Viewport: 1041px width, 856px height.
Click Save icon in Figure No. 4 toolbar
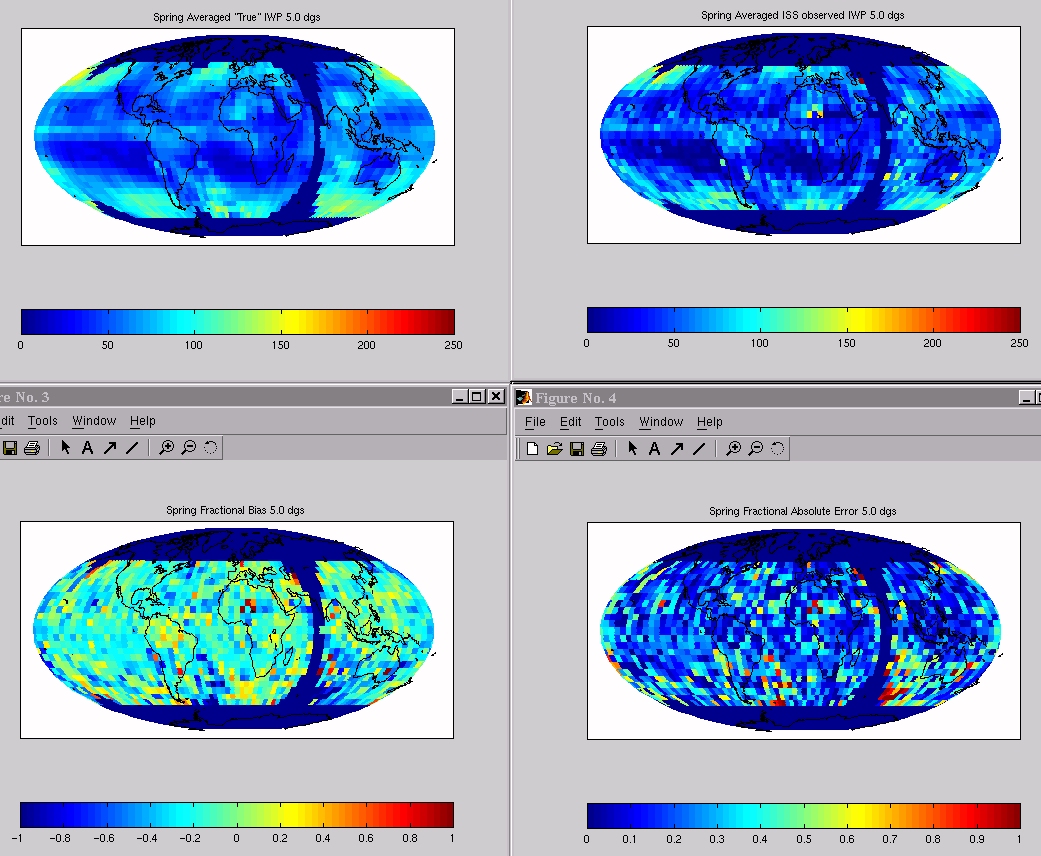576,449
